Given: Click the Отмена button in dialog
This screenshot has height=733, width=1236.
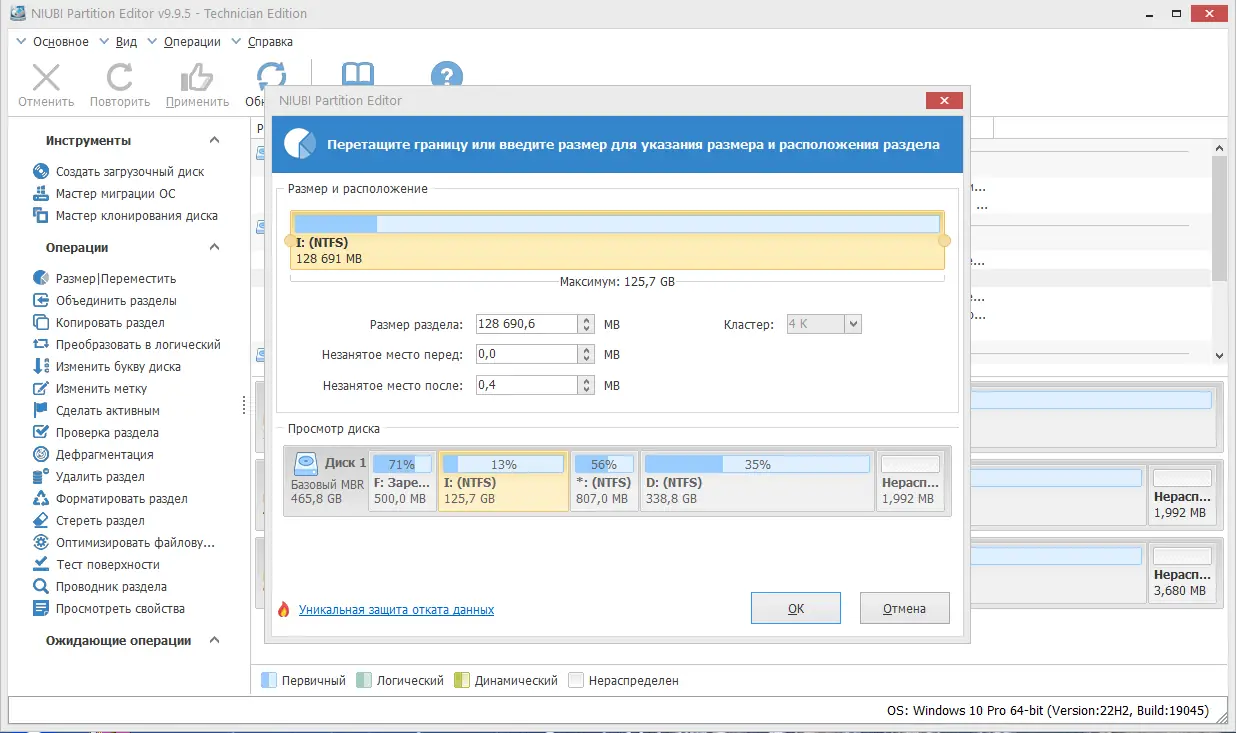Looking at the screenshot, I should click(x=904, y=608).
